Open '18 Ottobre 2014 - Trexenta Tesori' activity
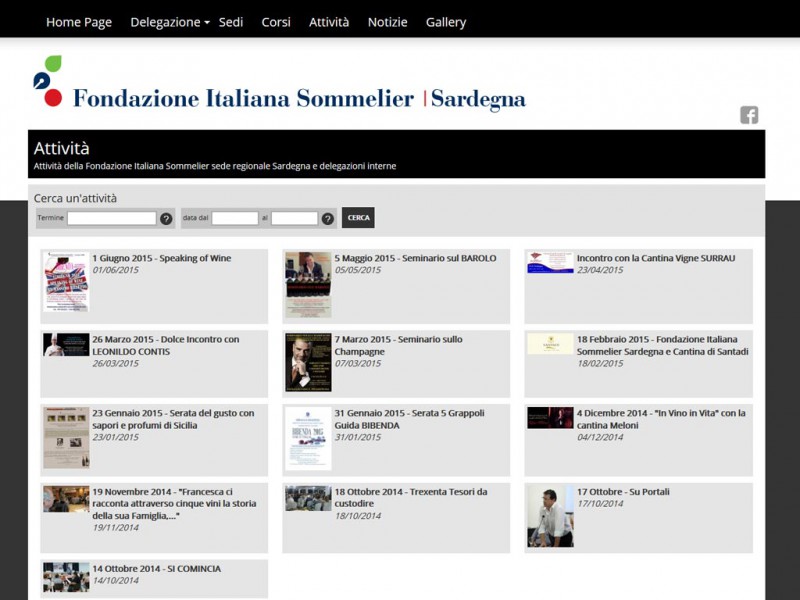 pyautogui.click(x=411, y=497)
